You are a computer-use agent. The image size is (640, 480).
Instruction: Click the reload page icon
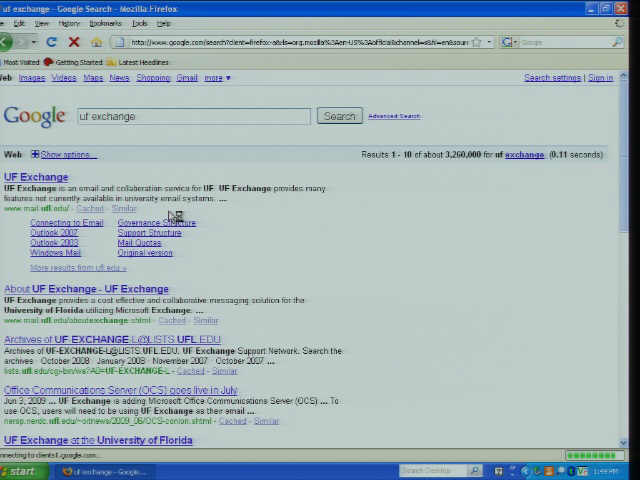coord(51,42)
